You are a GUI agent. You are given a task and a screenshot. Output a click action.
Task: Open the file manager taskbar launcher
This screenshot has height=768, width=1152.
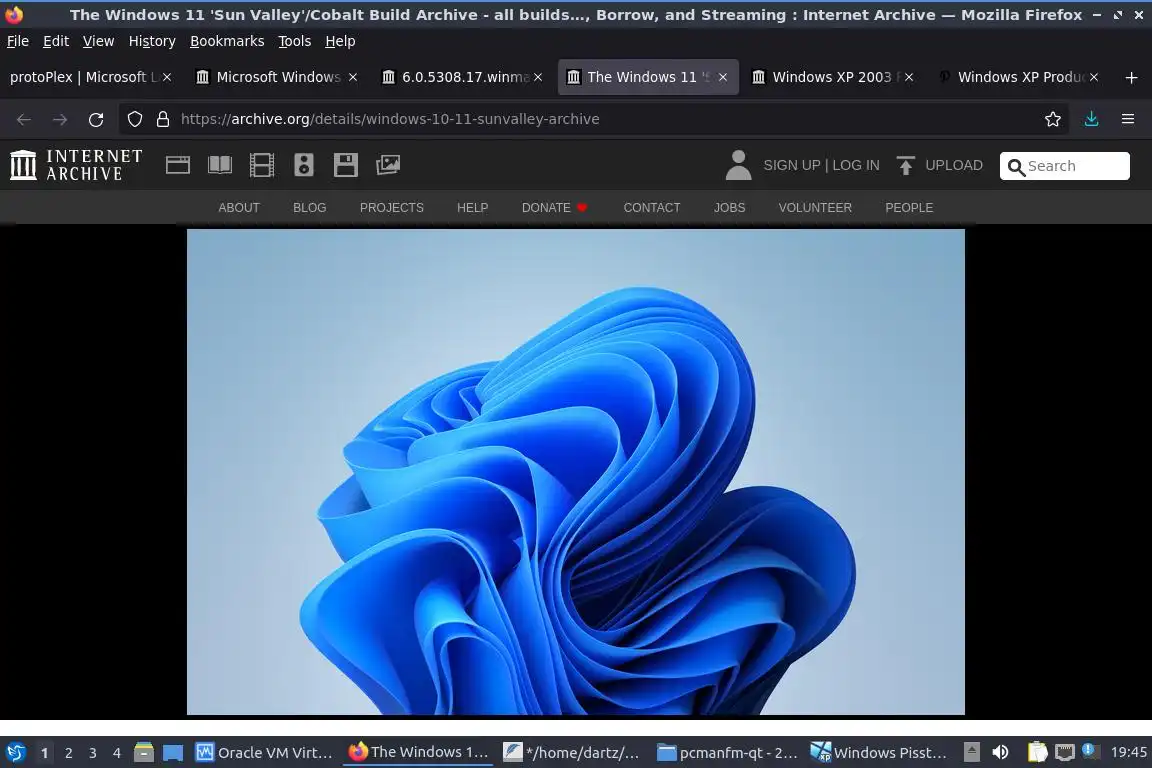pyautogui.click(x=144, y=752)
